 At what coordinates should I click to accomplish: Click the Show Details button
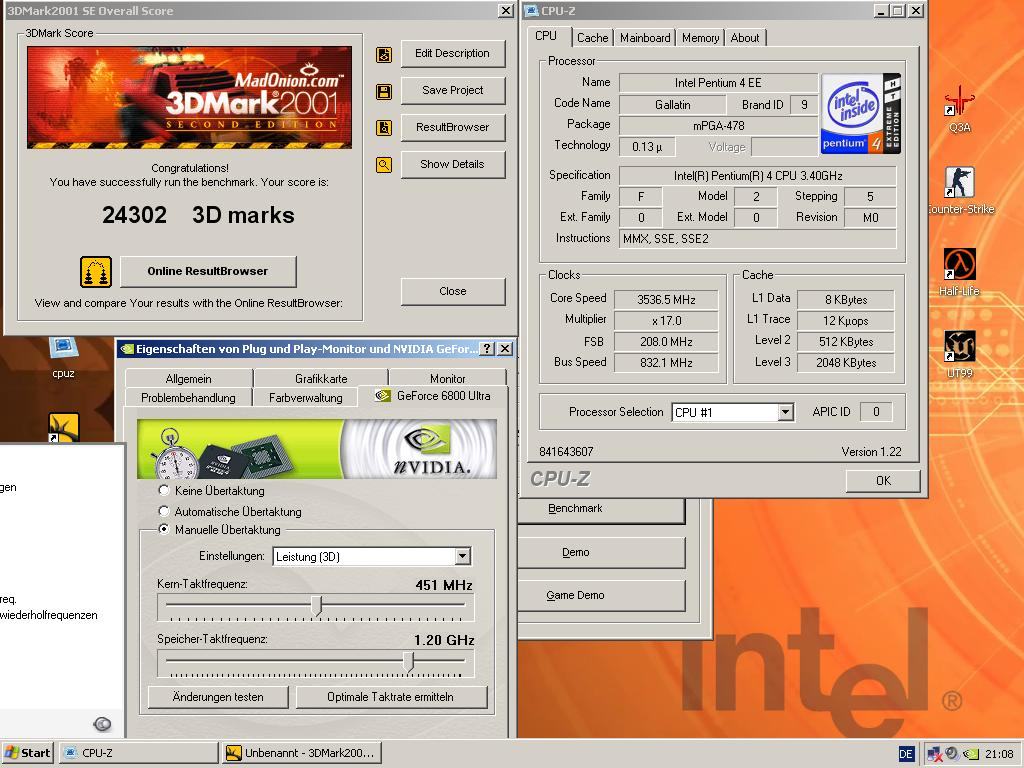pyautogui.click(x=453, y=164)
